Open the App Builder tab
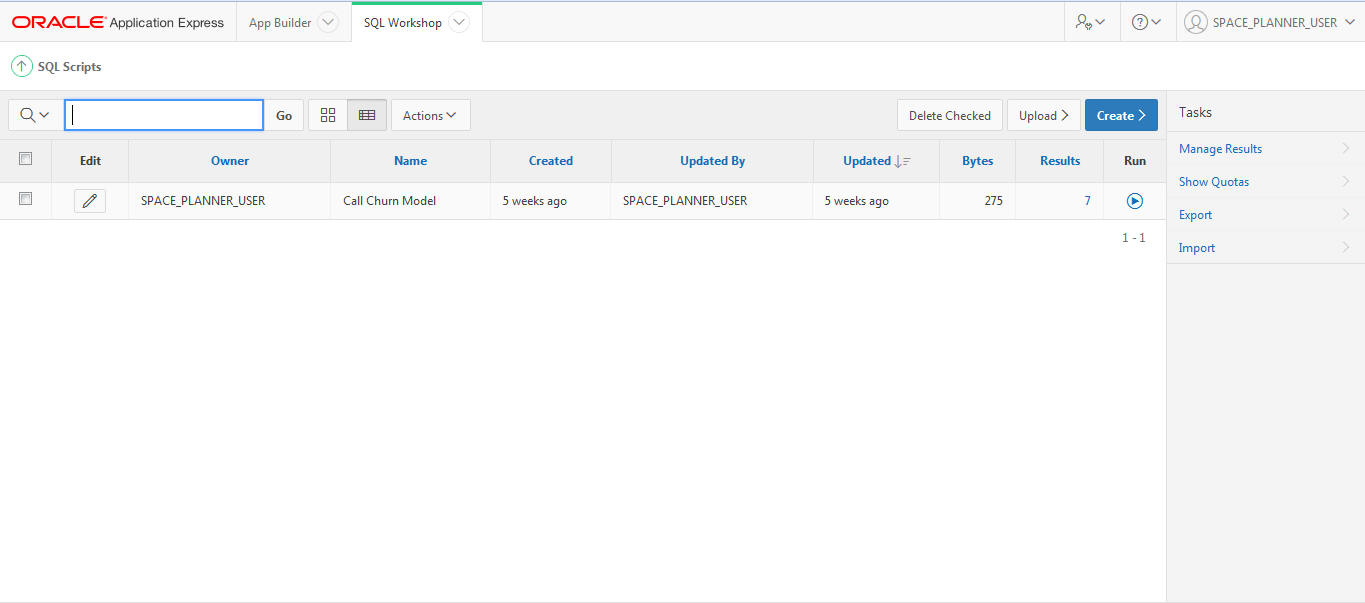1365x603 pixels. (280, 22)
